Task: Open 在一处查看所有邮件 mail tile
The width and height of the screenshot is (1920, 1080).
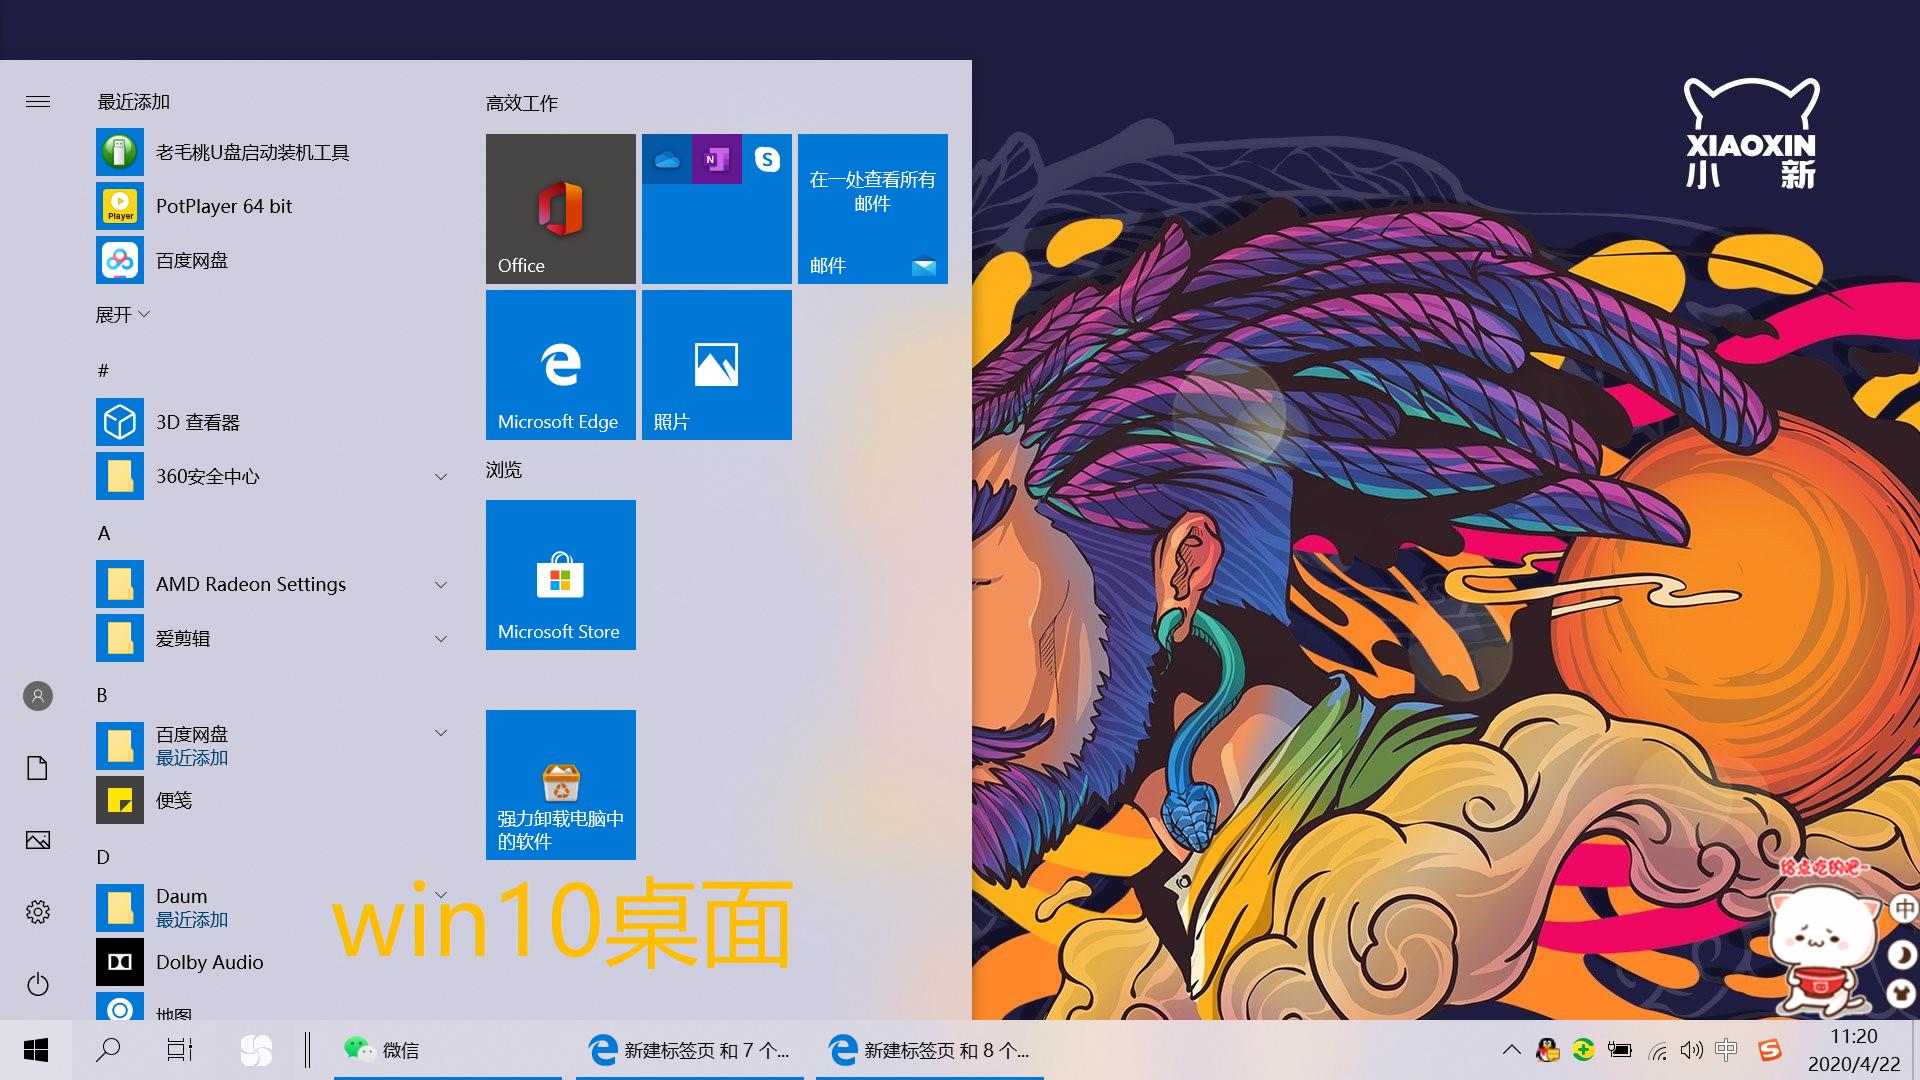Action: click(x=874, y=206)
